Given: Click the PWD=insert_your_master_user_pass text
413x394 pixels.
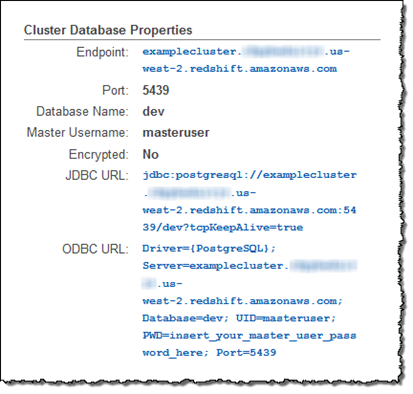Looking at the screenshot, I should pyautogui.click(x=249, y=336).
